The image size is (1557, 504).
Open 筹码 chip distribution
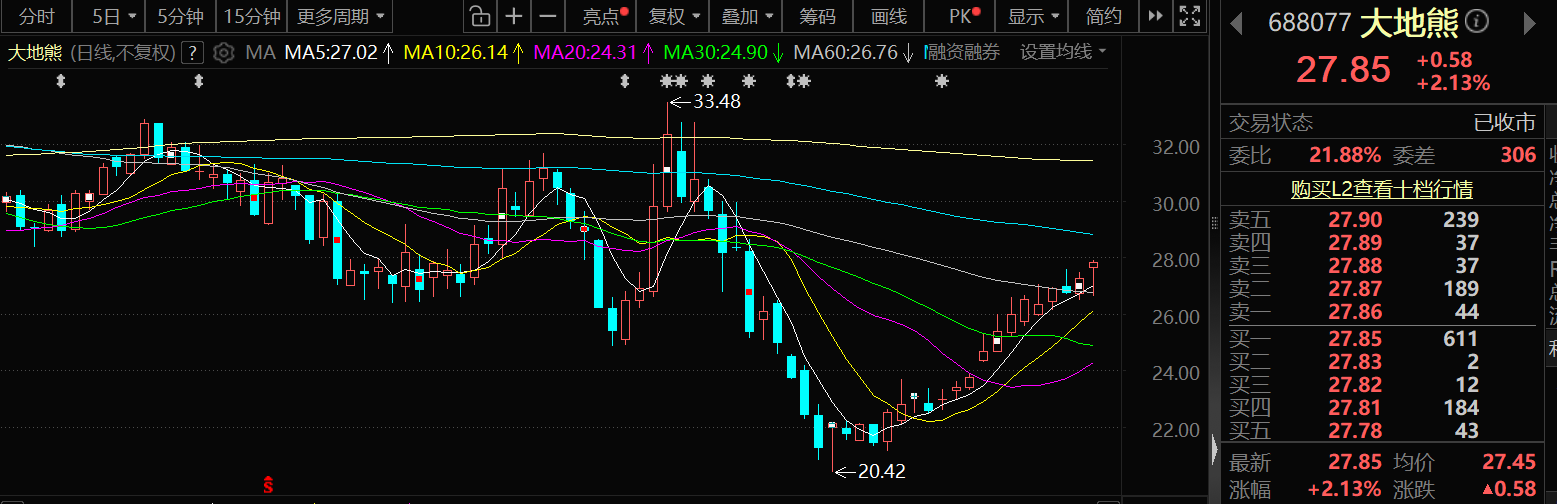(818, 16)
